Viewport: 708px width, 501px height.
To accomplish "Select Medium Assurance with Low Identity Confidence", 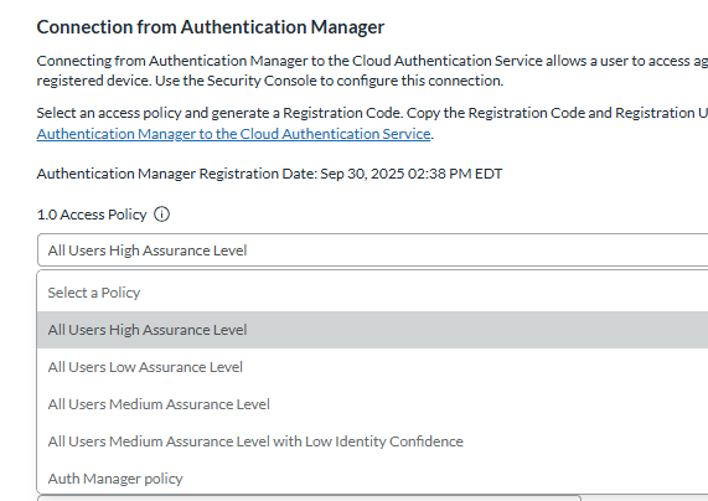I will (x=373, y=441).
